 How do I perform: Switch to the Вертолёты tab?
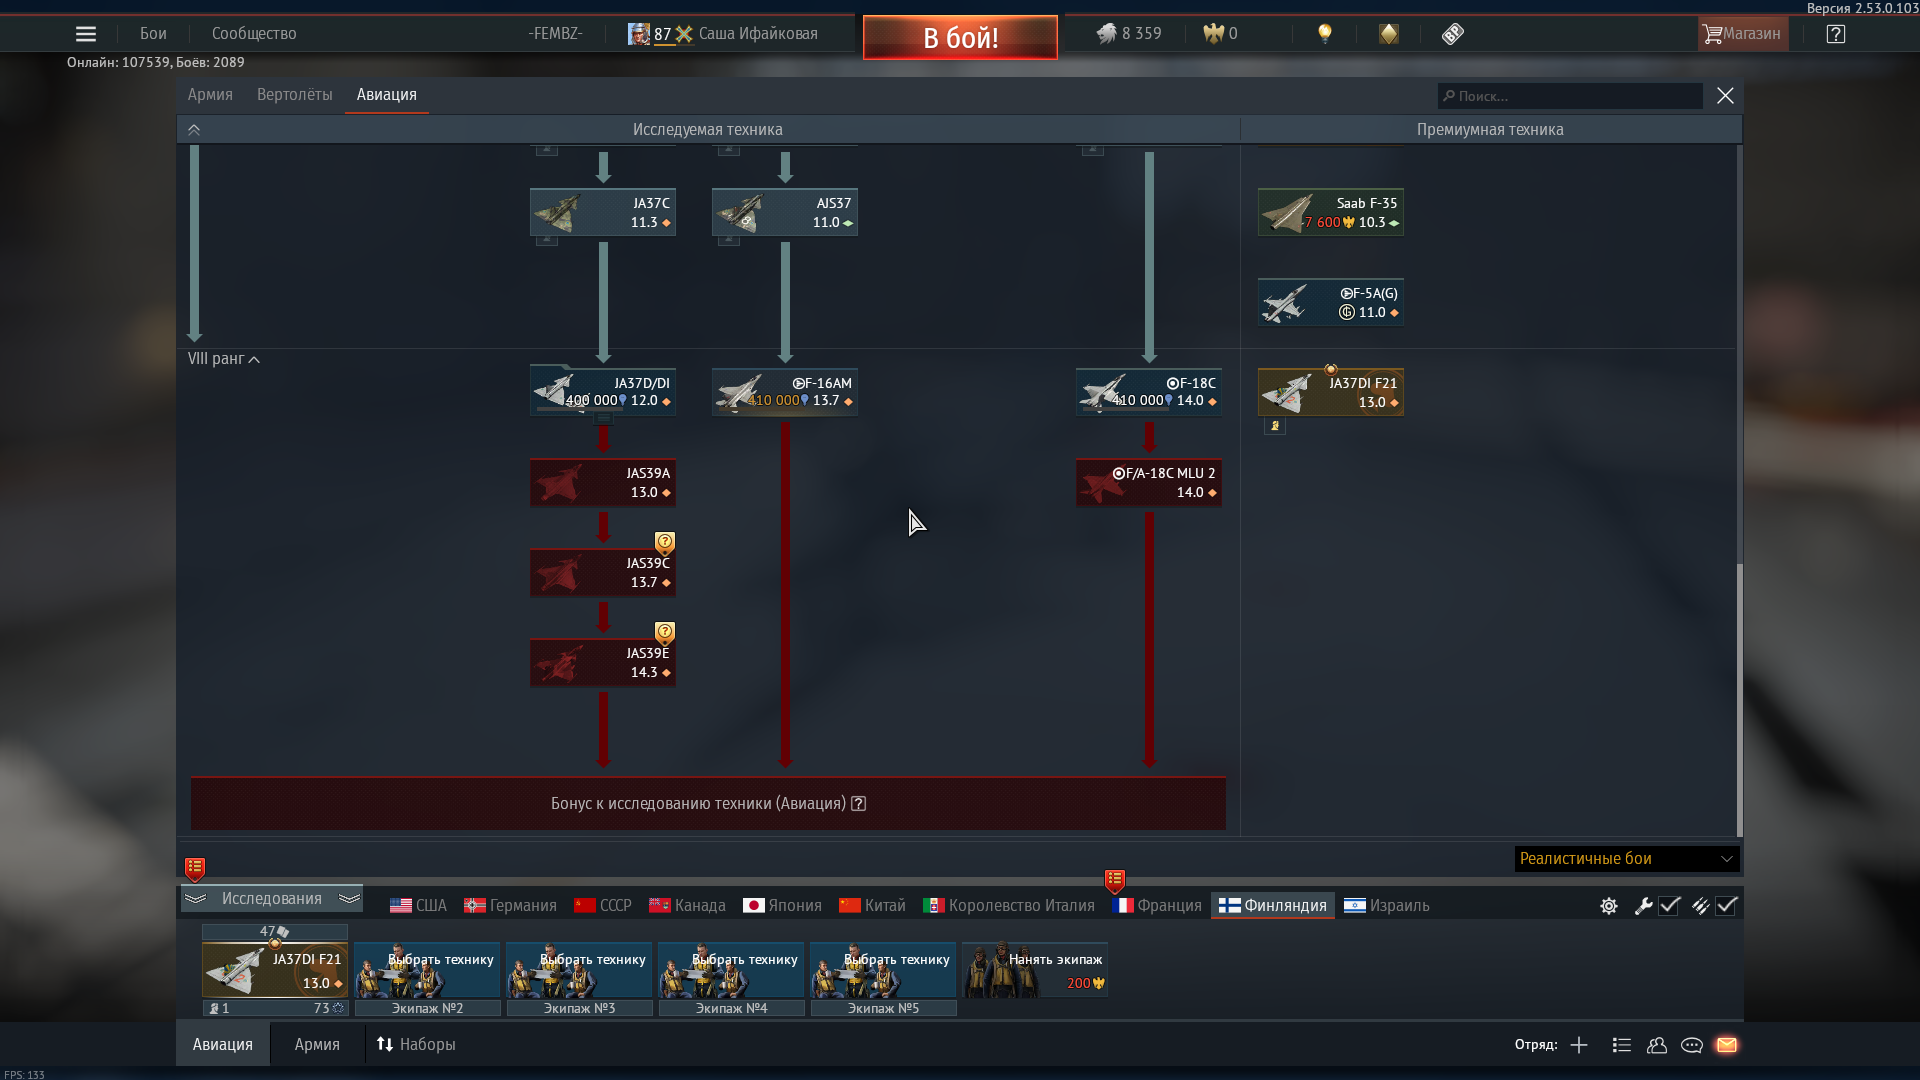(294, 95)
